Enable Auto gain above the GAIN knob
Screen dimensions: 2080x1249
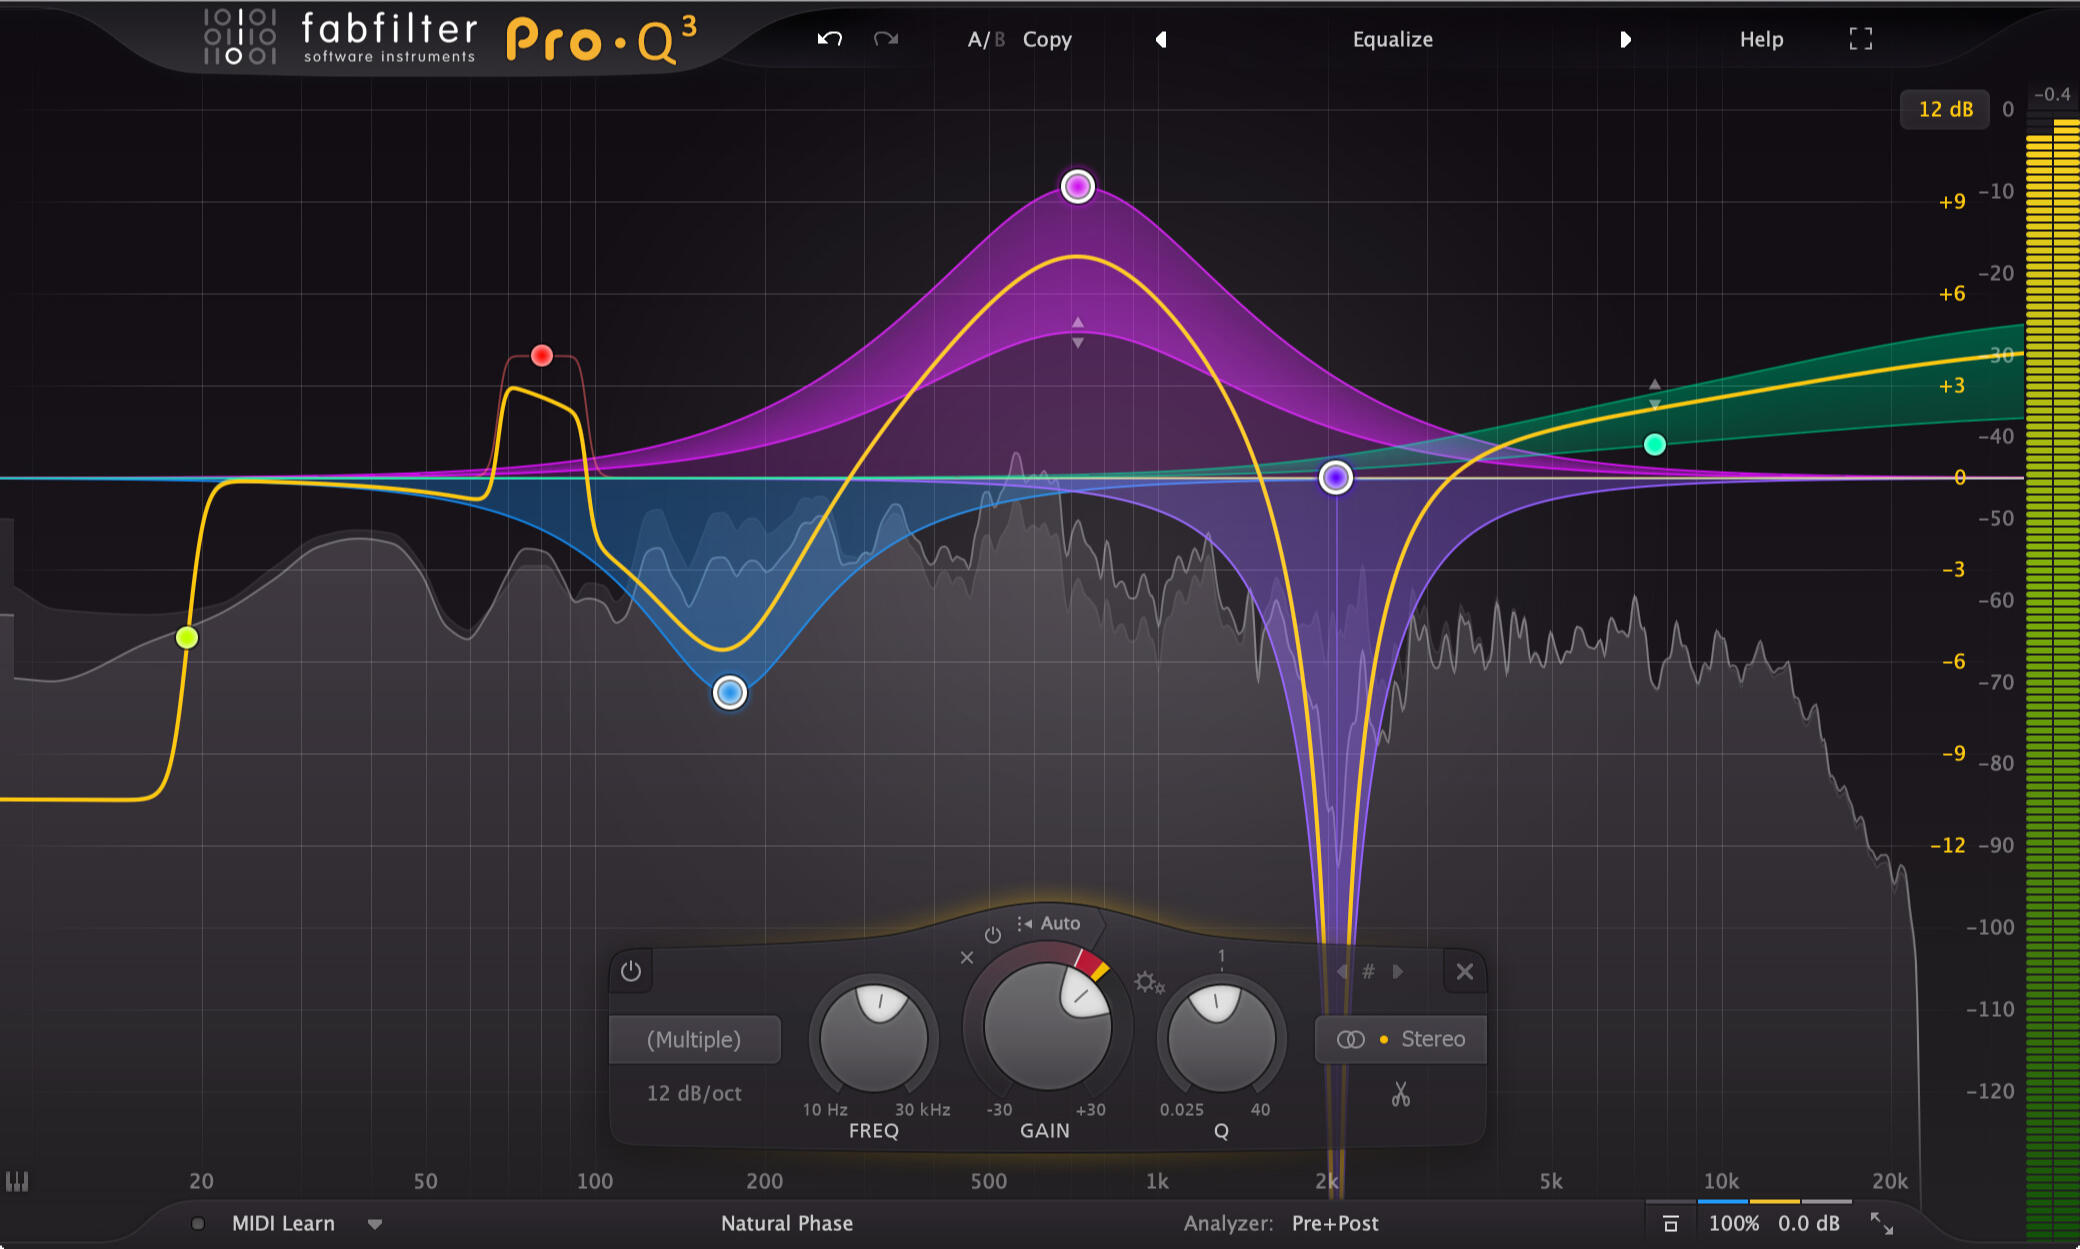[x=1058, y=923]
